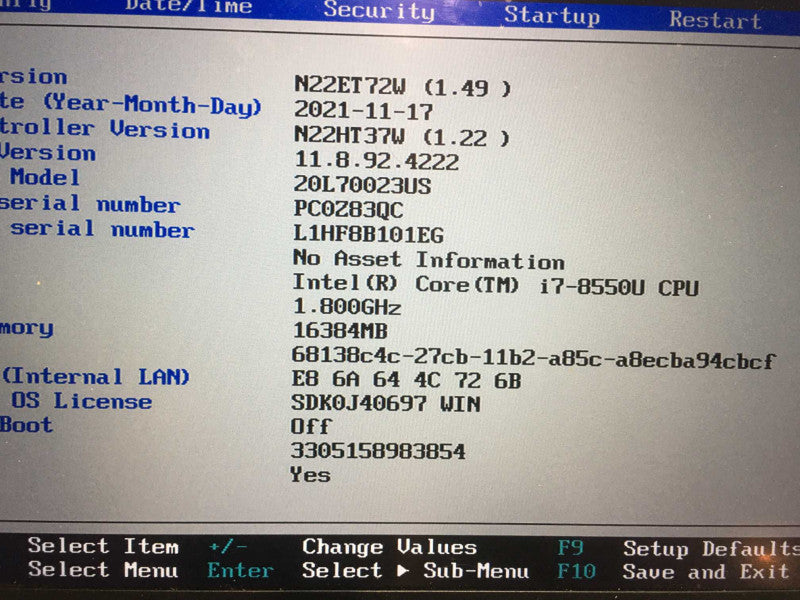Click the Sub-Menu arrow triangle icon
Image resolution: width=800 pixels, height=600 pixels.
[403, 570]
